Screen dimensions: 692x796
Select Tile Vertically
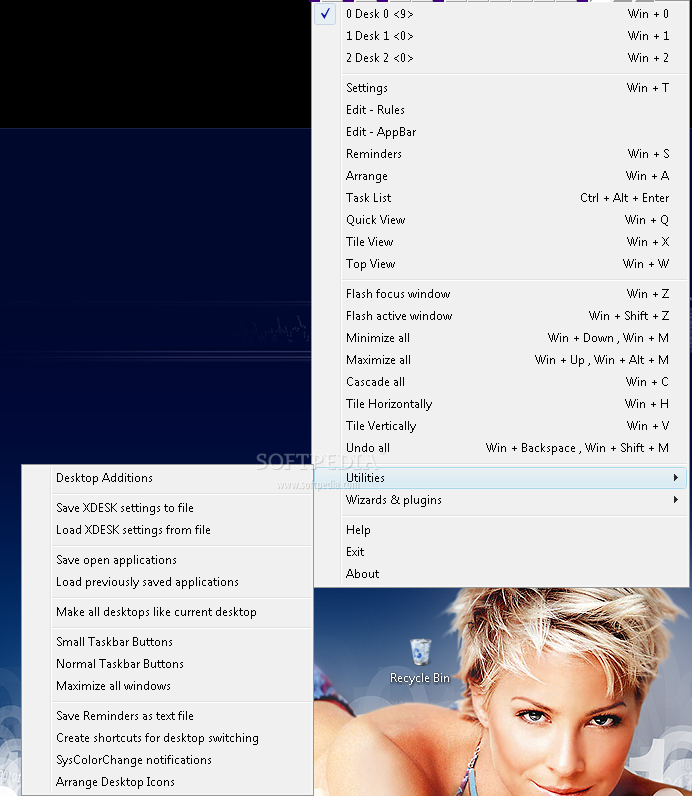pyautogui.click(x=500, y=426)
